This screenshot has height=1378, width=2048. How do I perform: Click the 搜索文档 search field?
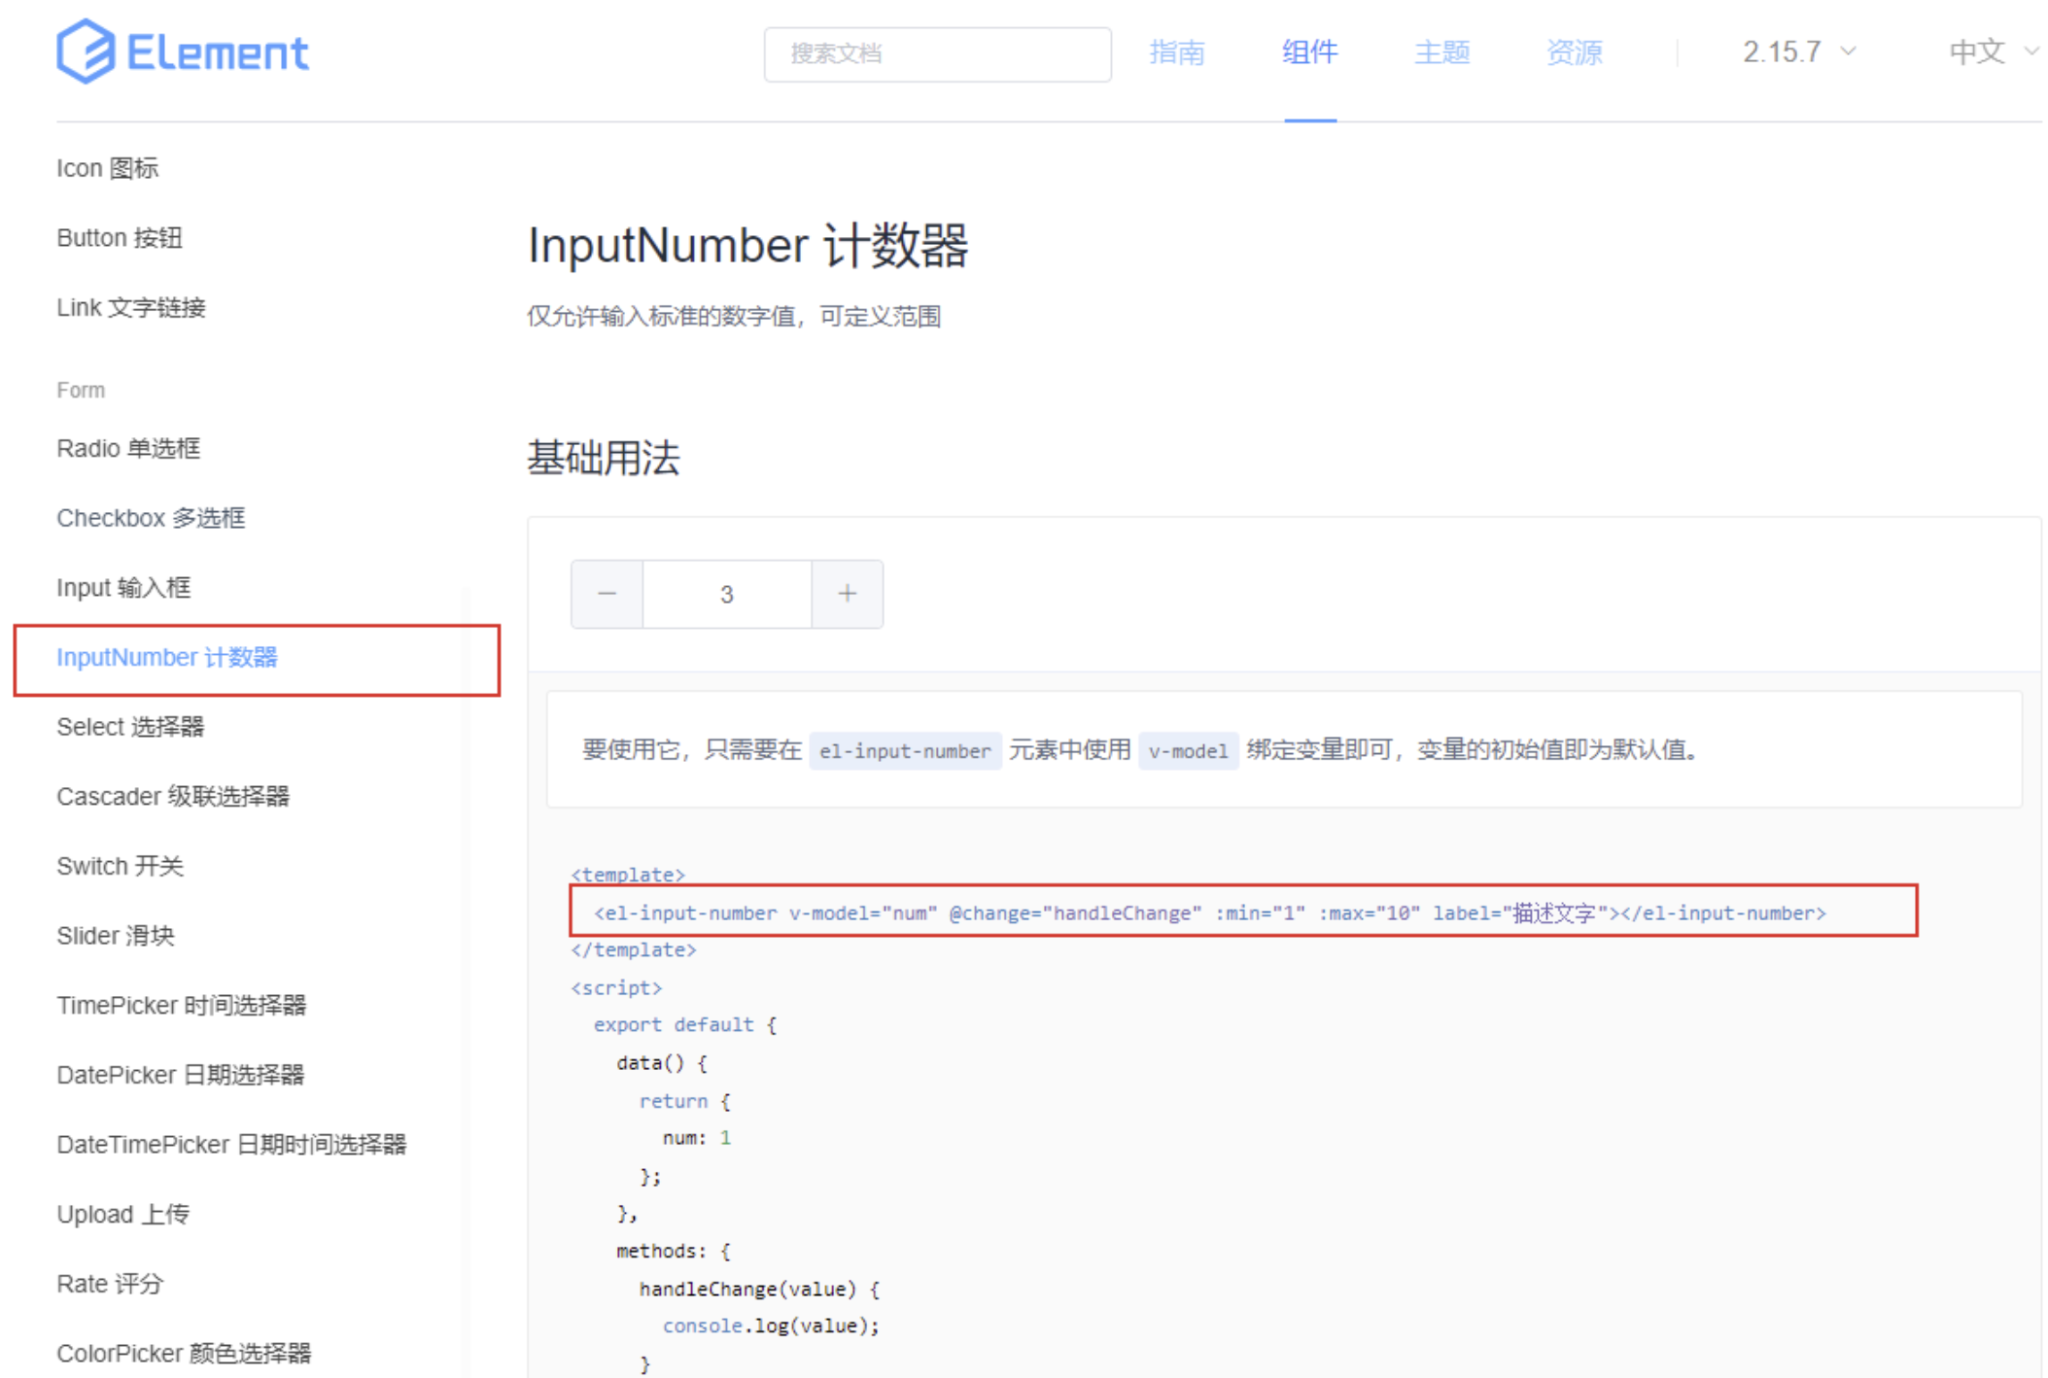(937, 53)
